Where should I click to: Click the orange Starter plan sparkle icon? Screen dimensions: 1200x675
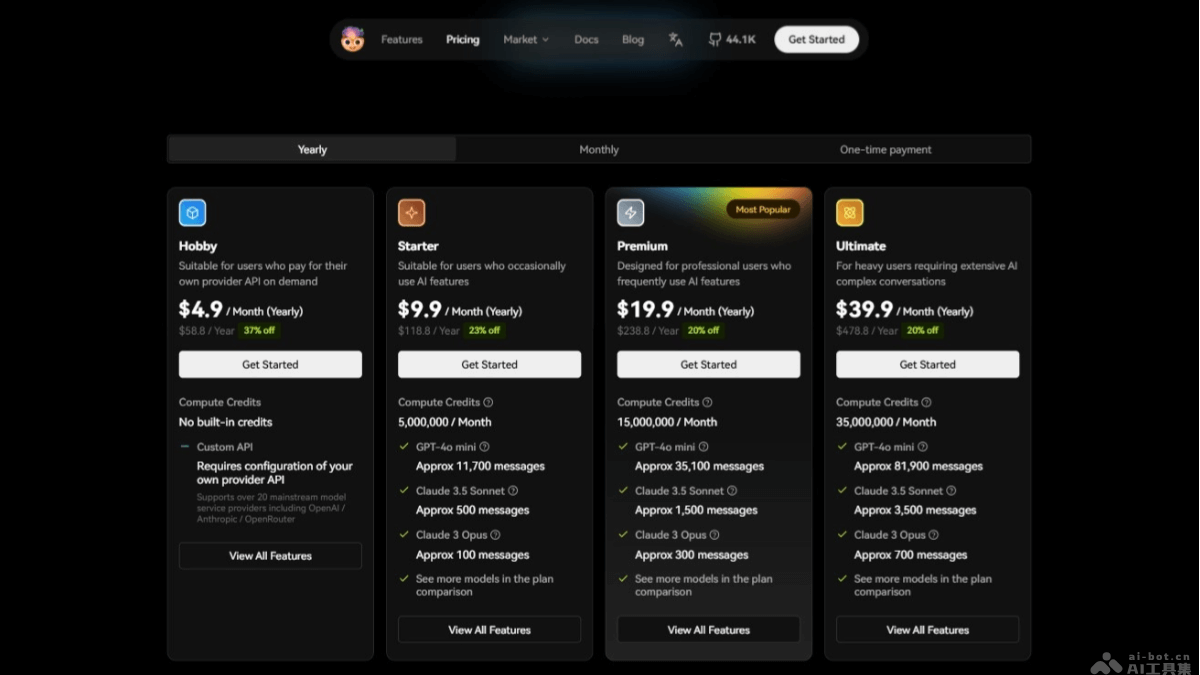[411, 212]
